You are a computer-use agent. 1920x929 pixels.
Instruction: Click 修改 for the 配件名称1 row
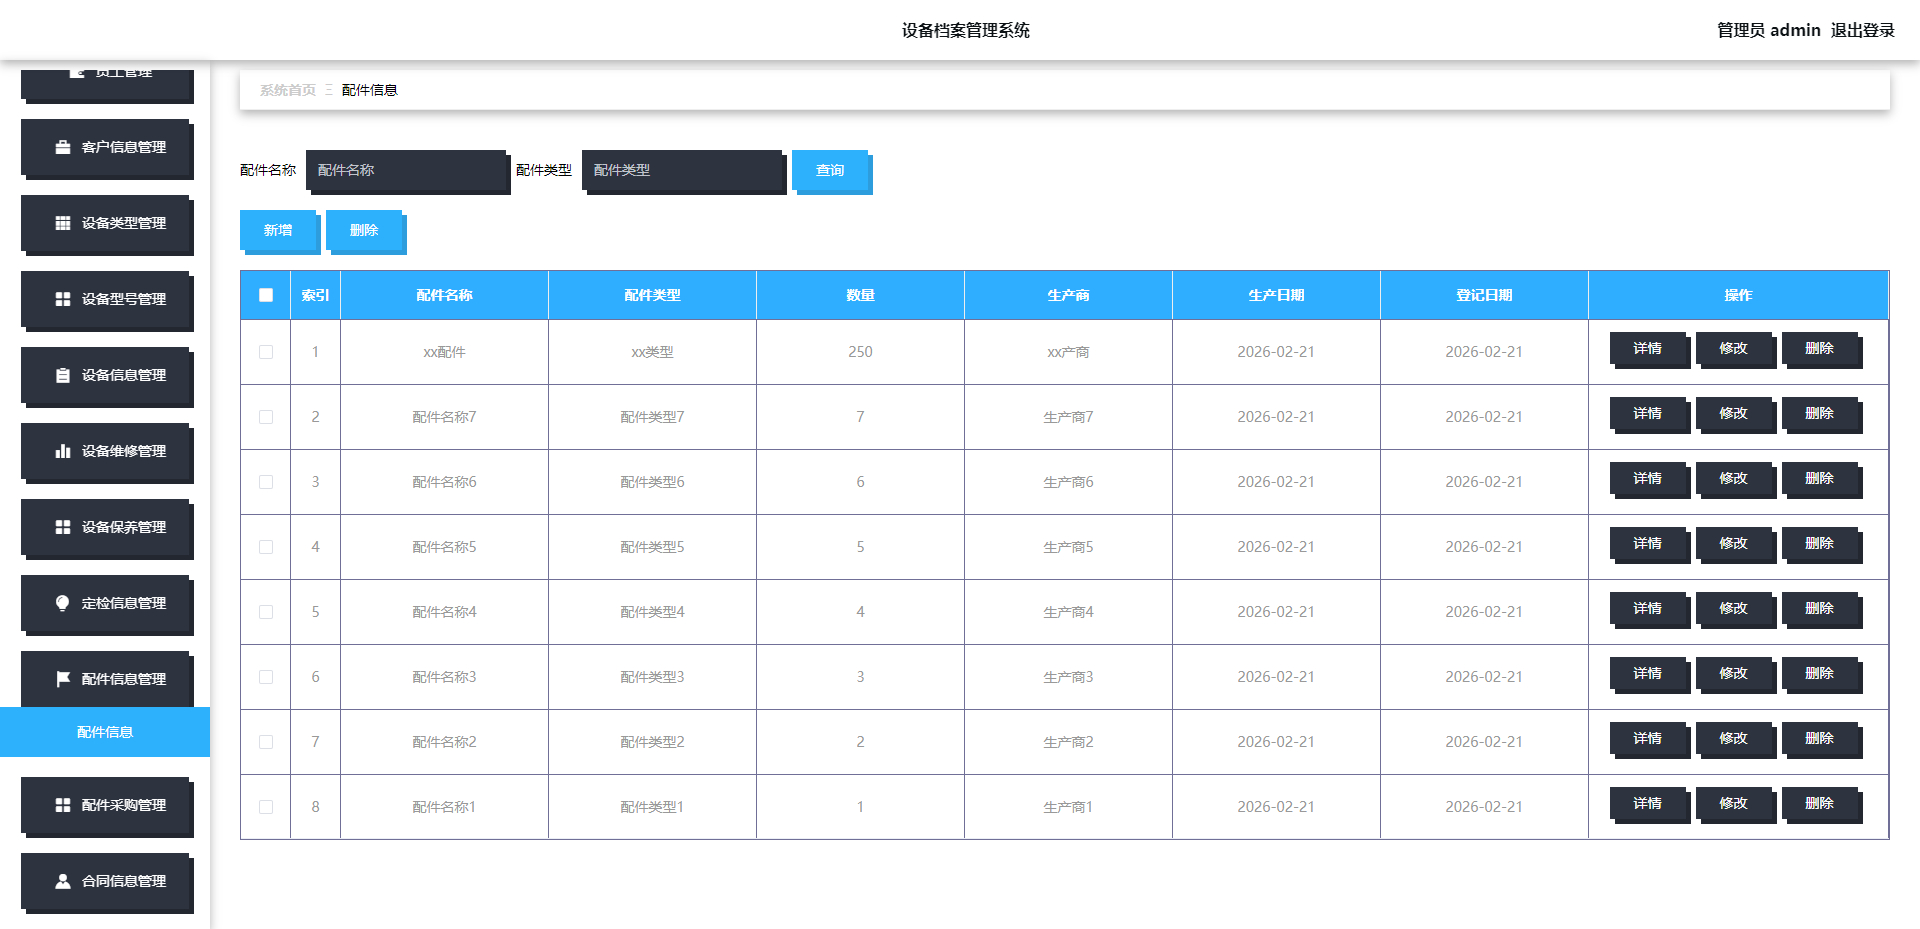click(x=1735, y=804)
